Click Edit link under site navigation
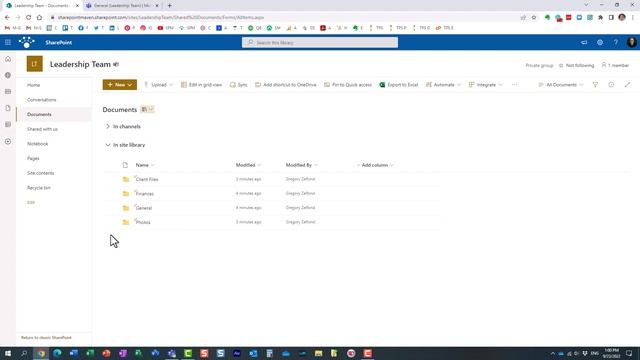The width and height of the screenshot is (640, 360). point(31,202)
